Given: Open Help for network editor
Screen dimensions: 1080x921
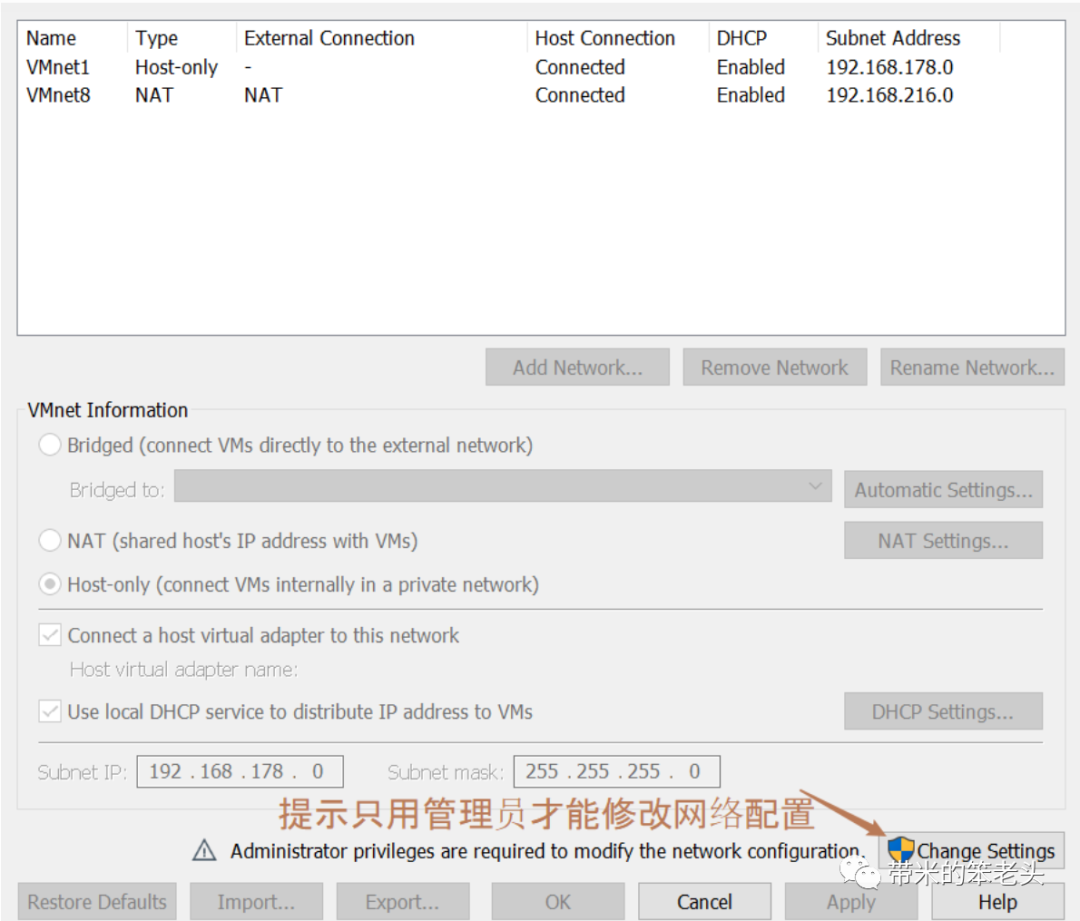Looking at the screenshot, I should (998, 902).
